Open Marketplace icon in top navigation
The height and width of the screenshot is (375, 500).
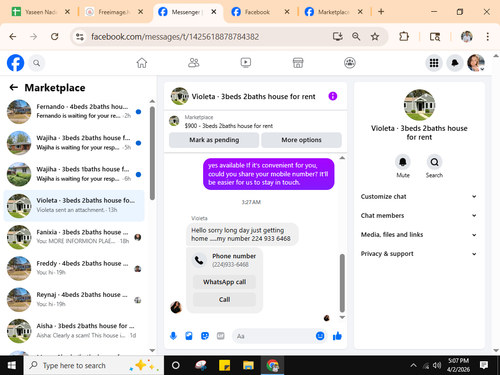(x=298, y=63)
